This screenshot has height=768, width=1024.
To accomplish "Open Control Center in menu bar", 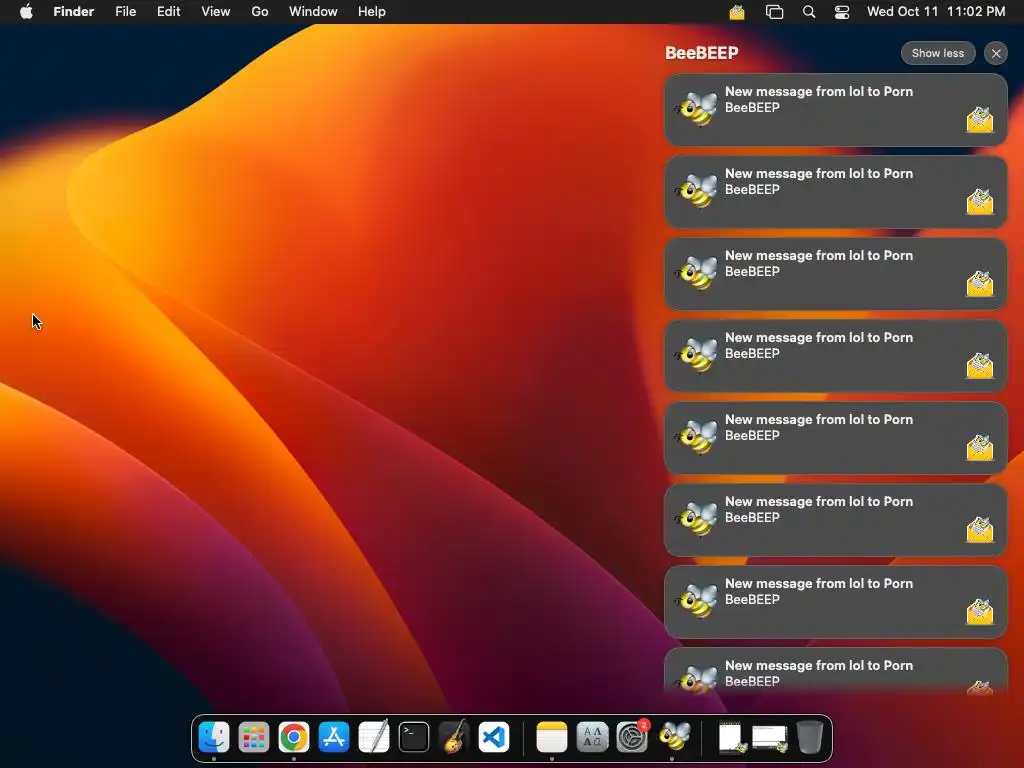I will 842,12.
